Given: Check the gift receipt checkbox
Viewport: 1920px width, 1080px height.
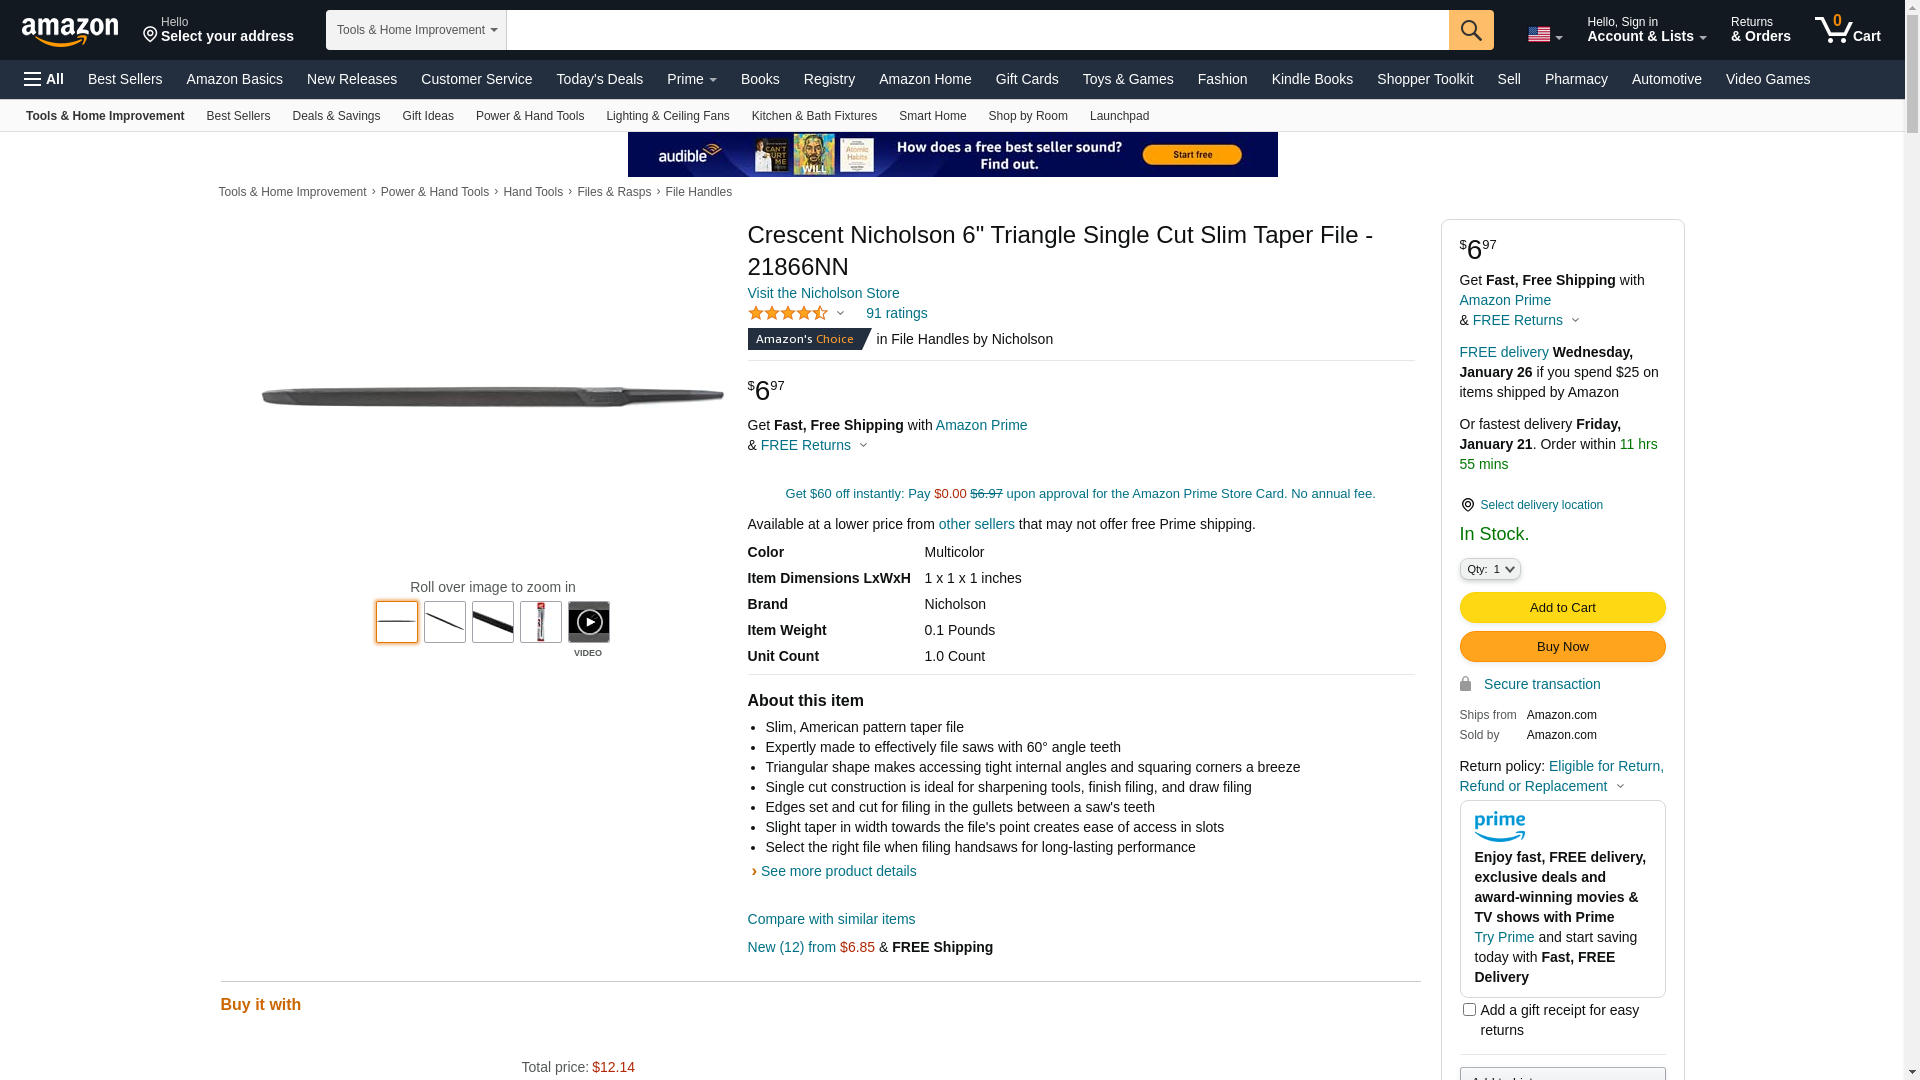Looking at the screenshot, I should pyautogui.click(x=1469, y=1010).
